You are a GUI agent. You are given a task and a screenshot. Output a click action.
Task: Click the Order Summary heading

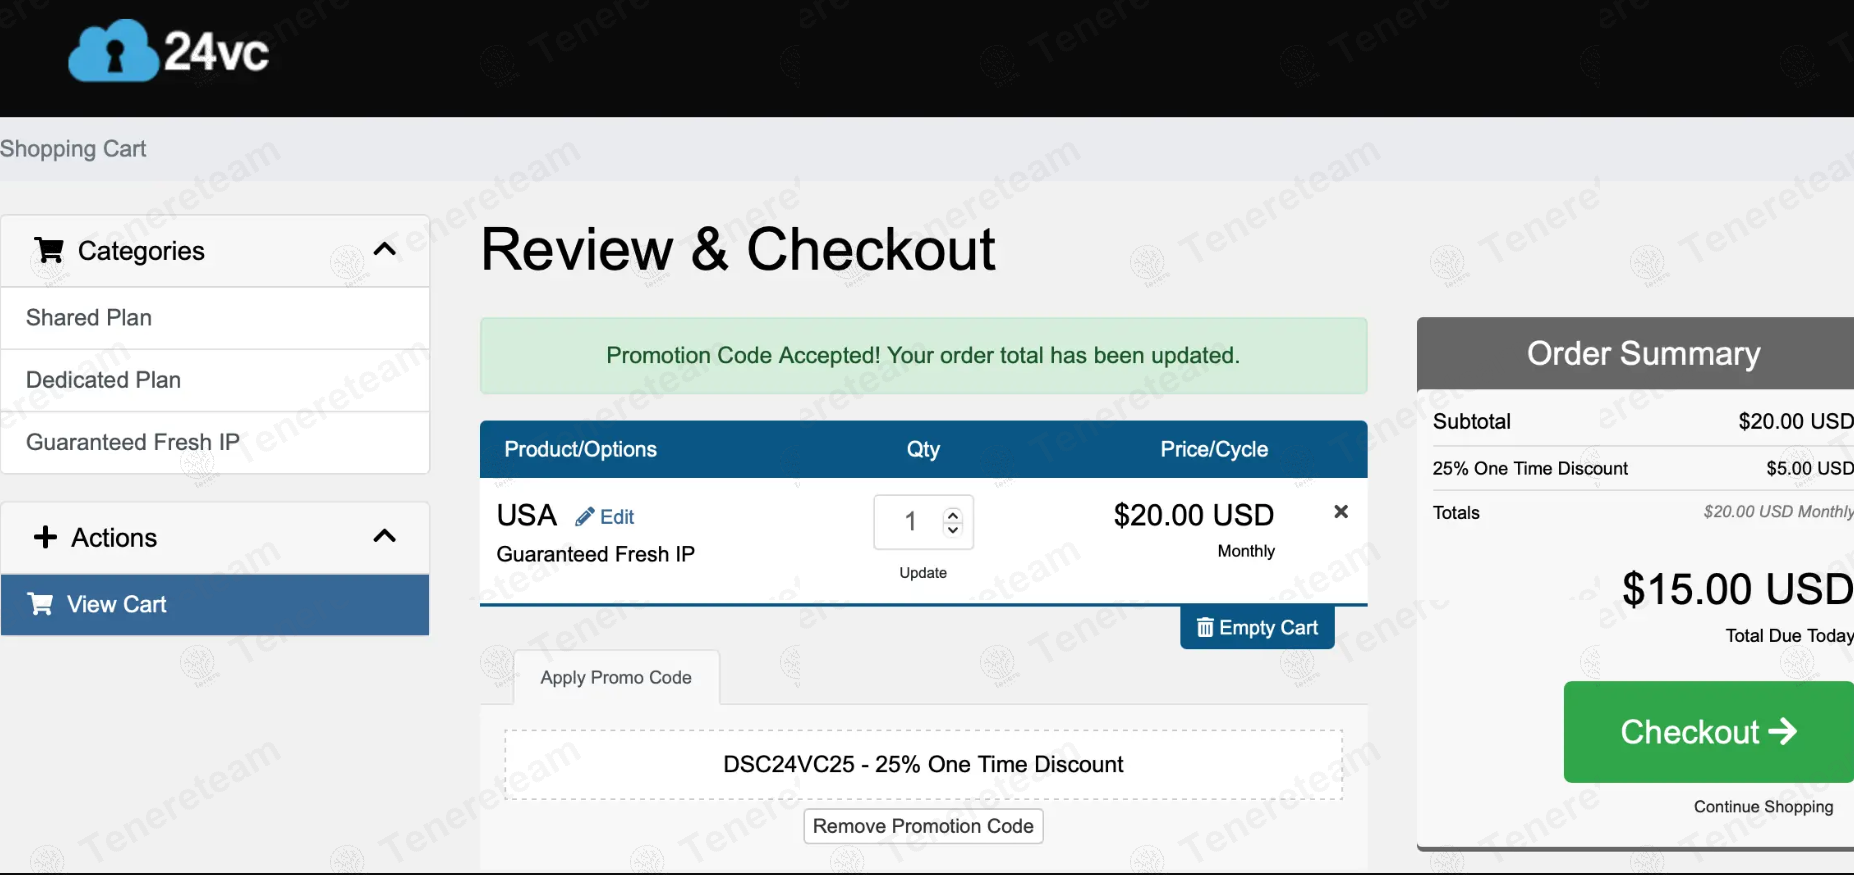pyautogui.click(x=1643, y=353)
